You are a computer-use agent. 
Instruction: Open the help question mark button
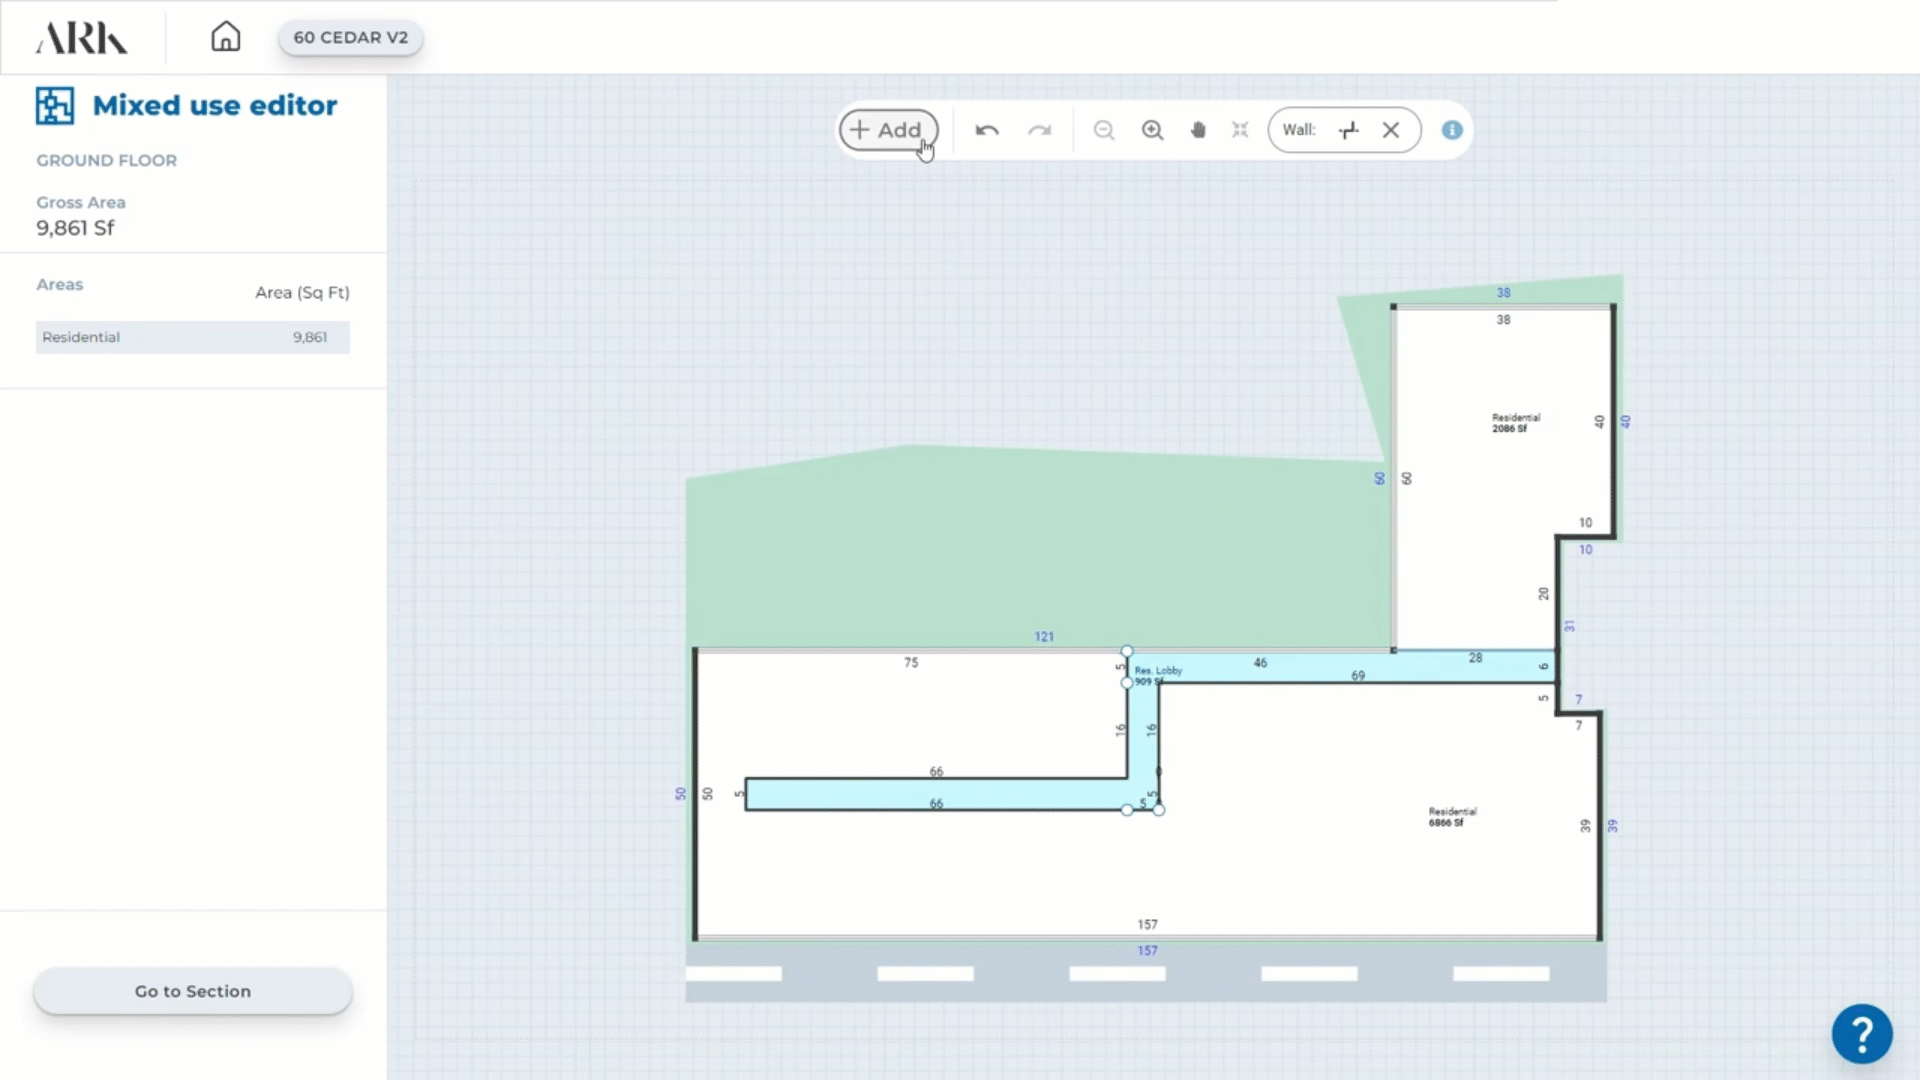(1861, 1034)
